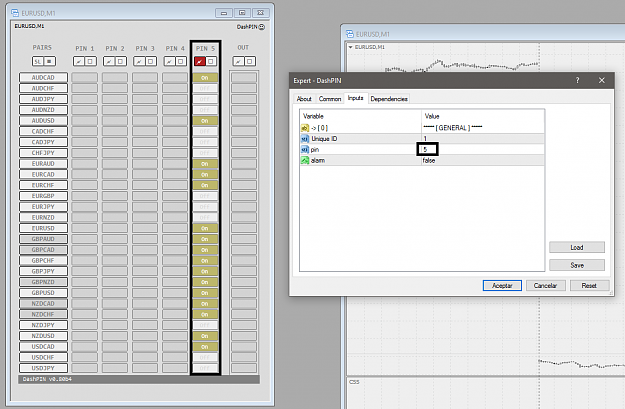Screen dimensions: 625x409
Task: Click the pen icon under PIN 4
Action: [x=169, y=61]
